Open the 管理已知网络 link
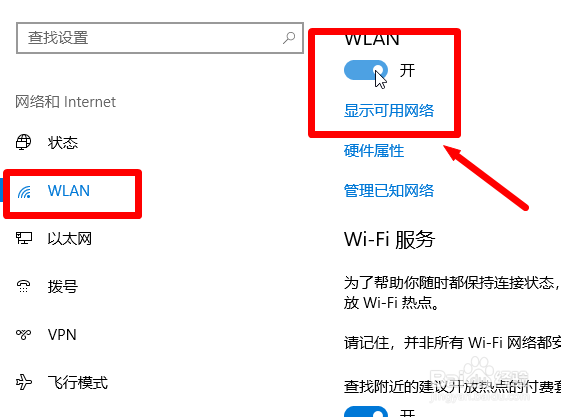Screen dimensions: 561x417 tap(389, 191)
